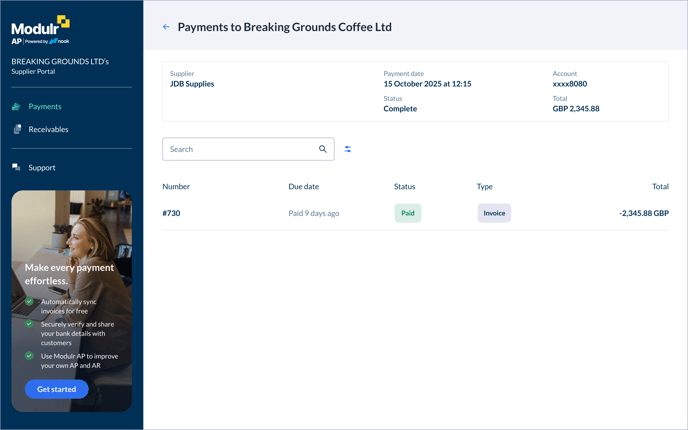Focus the Search input field
Image resolution: width=688 pixels, height=430 pixels.
point(248,149)
